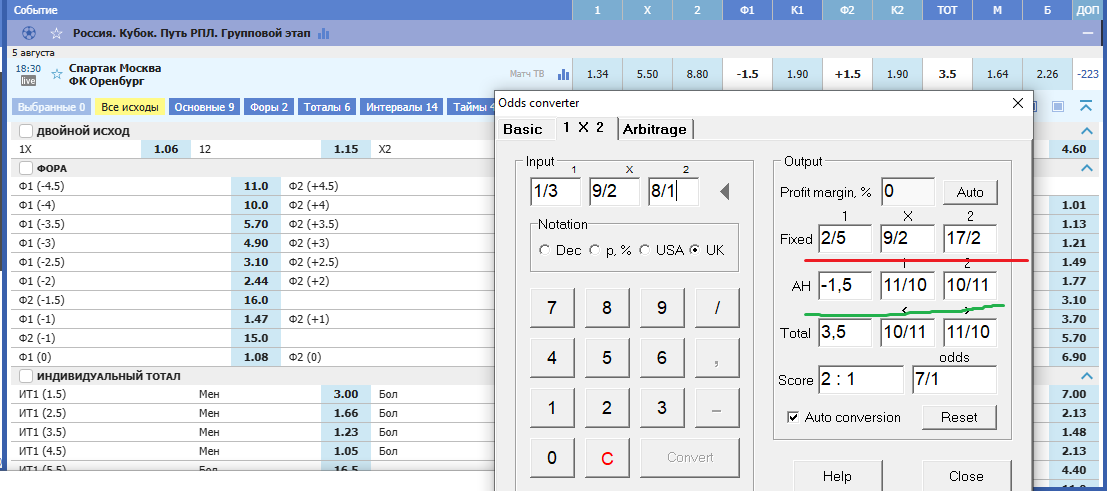This screenshot has width=1107, height=491.
Task: Select the 12 double chance odds 1.15
Action: click(x=345, y=149)
